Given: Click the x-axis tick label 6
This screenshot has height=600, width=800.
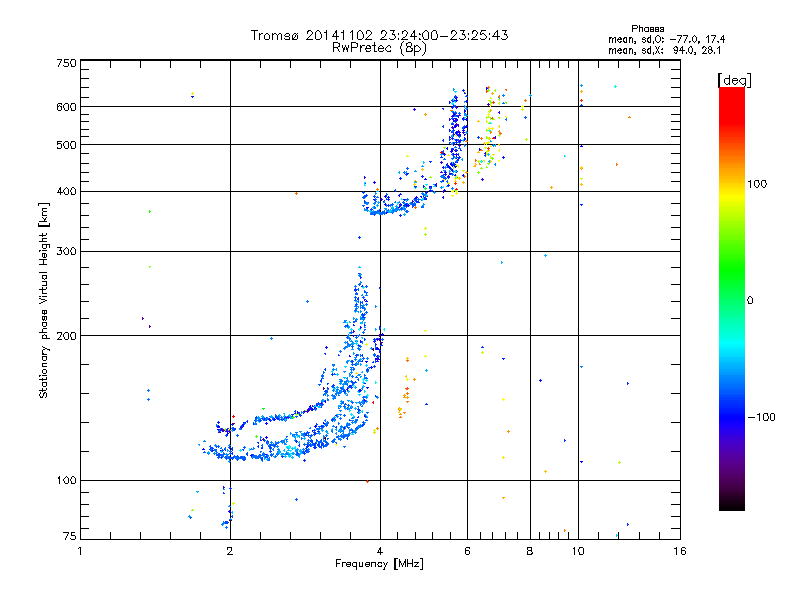Looking at the screenshot, I should click(467, 551).
